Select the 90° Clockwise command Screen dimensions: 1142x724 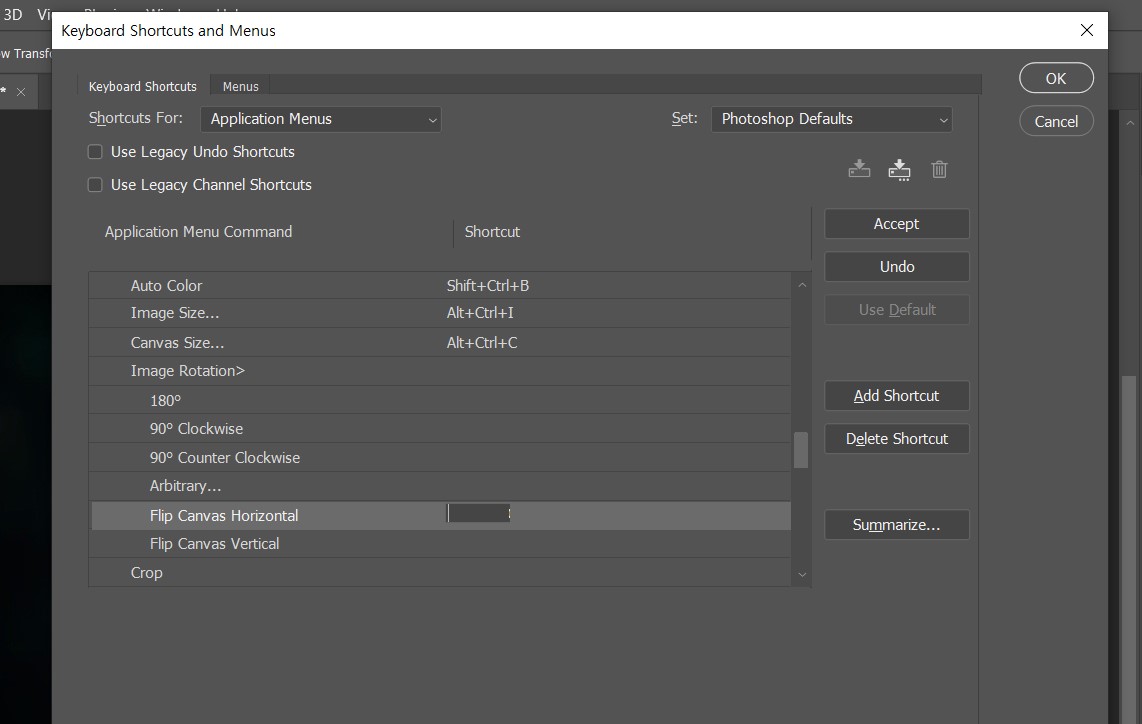[x=439, y=428]
